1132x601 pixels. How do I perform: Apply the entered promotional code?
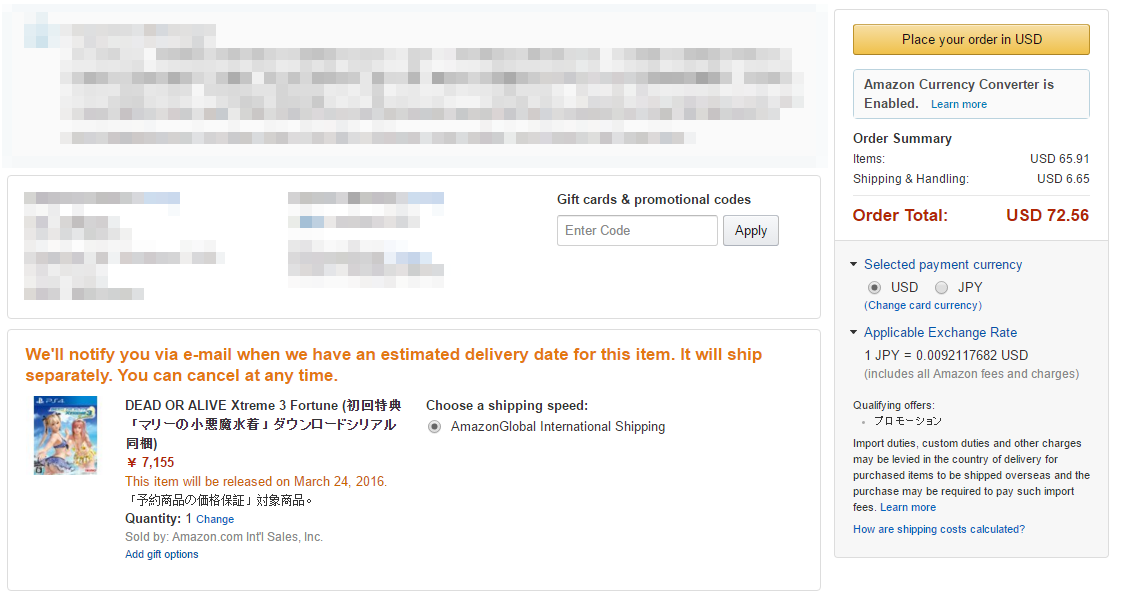point(750,230)
